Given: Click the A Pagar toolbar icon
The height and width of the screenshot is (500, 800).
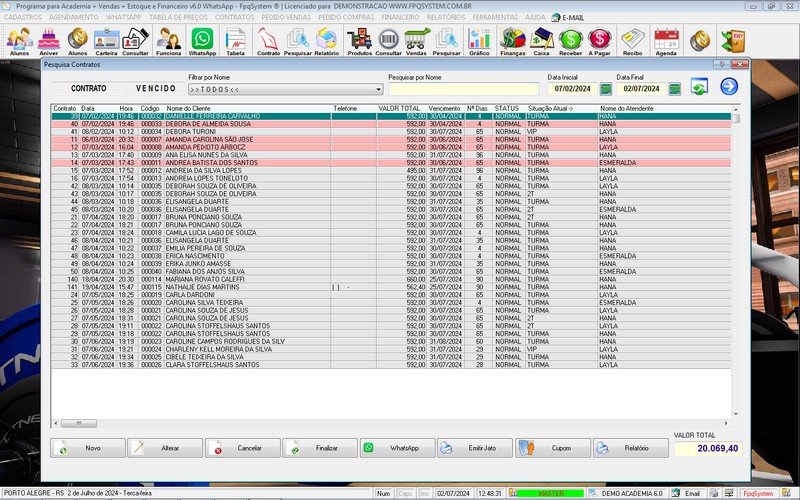Looking at the screenshot, I should tap(599, 40).
